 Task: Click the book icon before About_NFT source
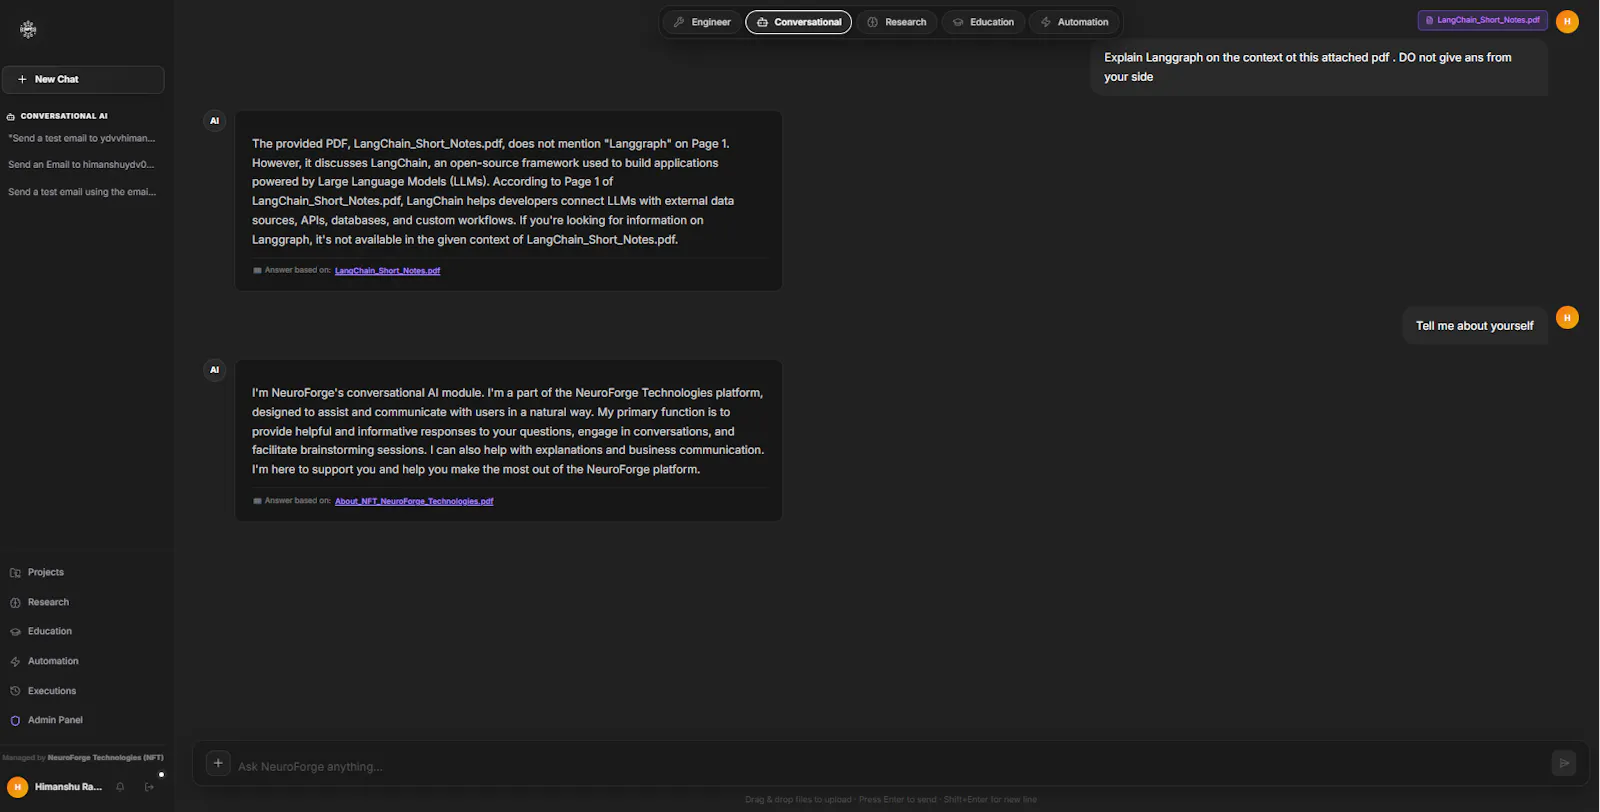point(257,501)
